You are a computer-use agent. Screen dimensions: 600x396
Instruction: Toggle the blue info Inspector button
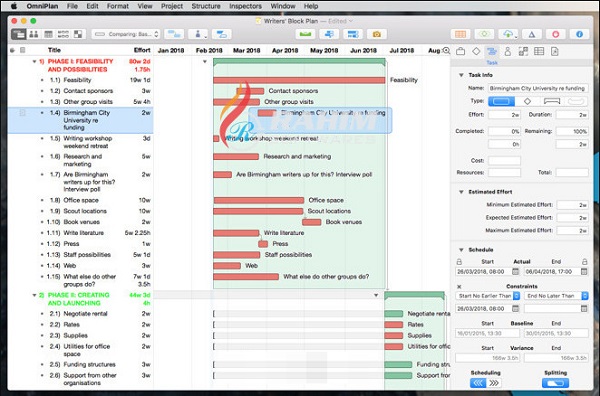(579, 34)
